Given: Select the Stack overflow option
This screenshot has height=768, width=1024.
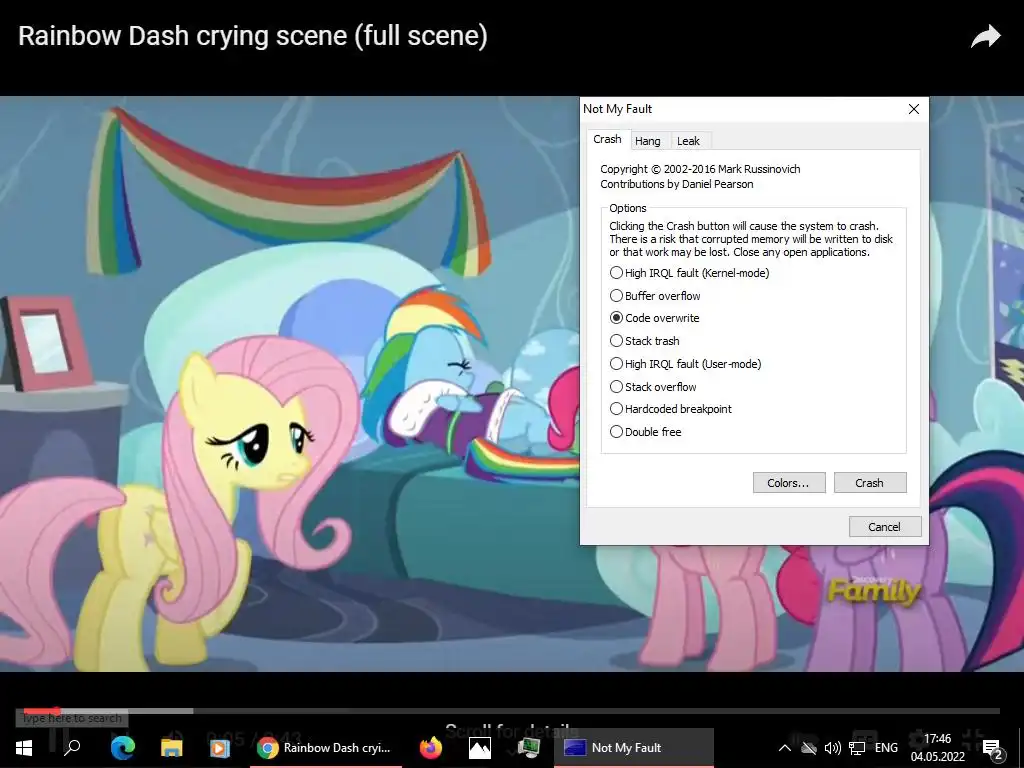Looking at the screenshot, I should pyautogui.click(x=653, y=387).
